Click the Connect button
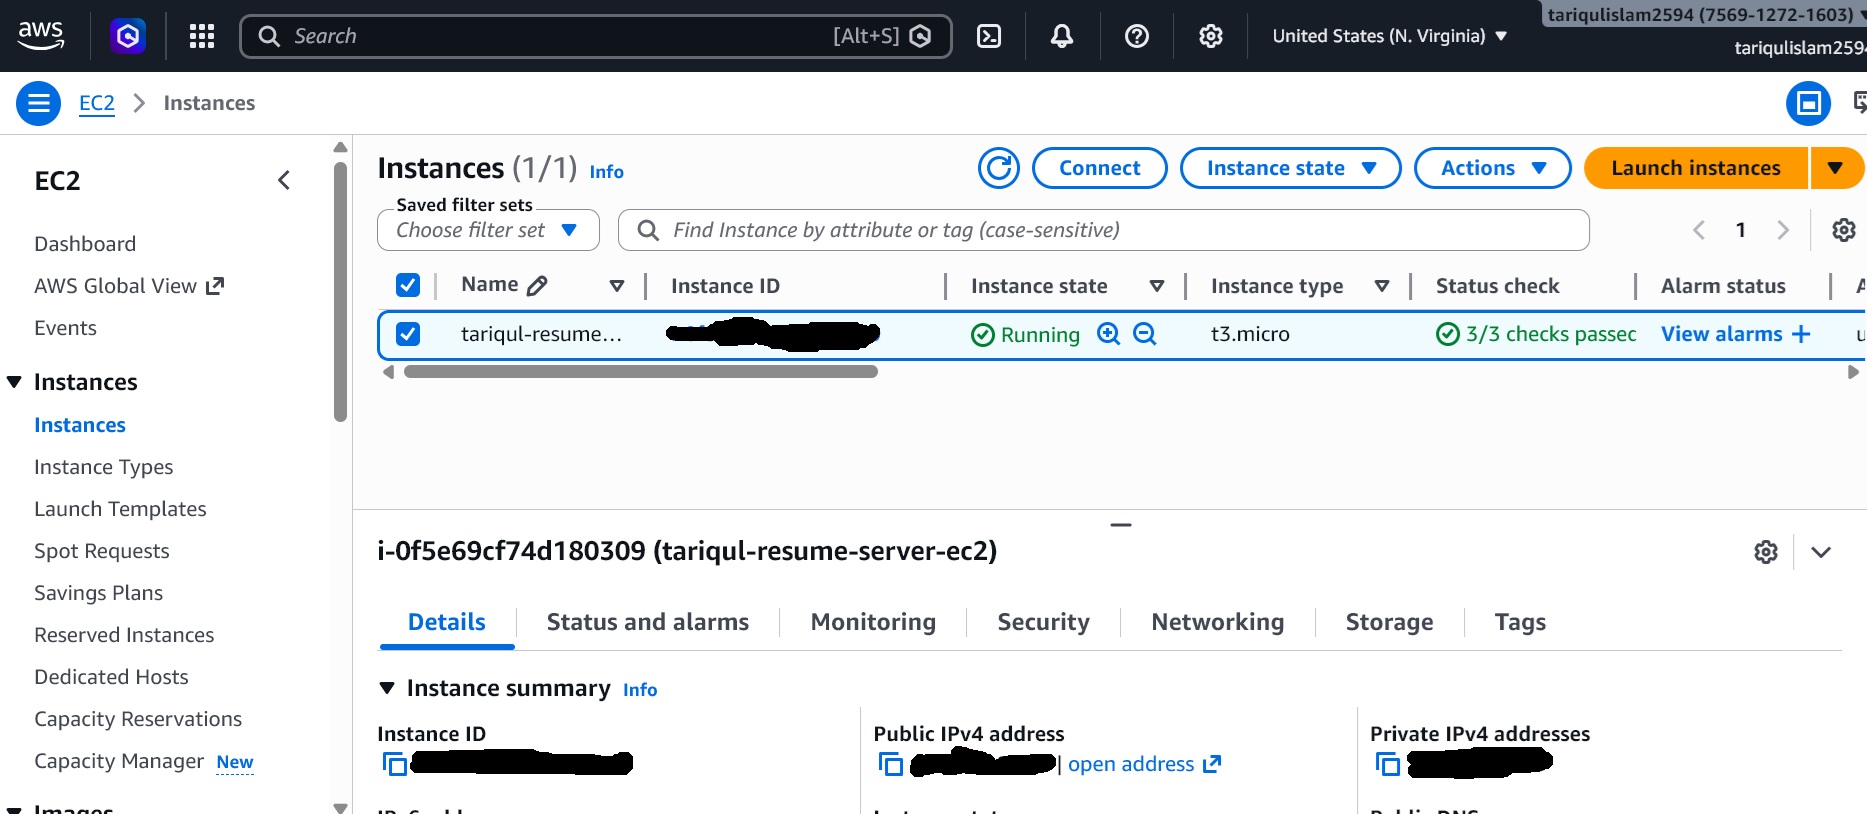 (1099, 168)
